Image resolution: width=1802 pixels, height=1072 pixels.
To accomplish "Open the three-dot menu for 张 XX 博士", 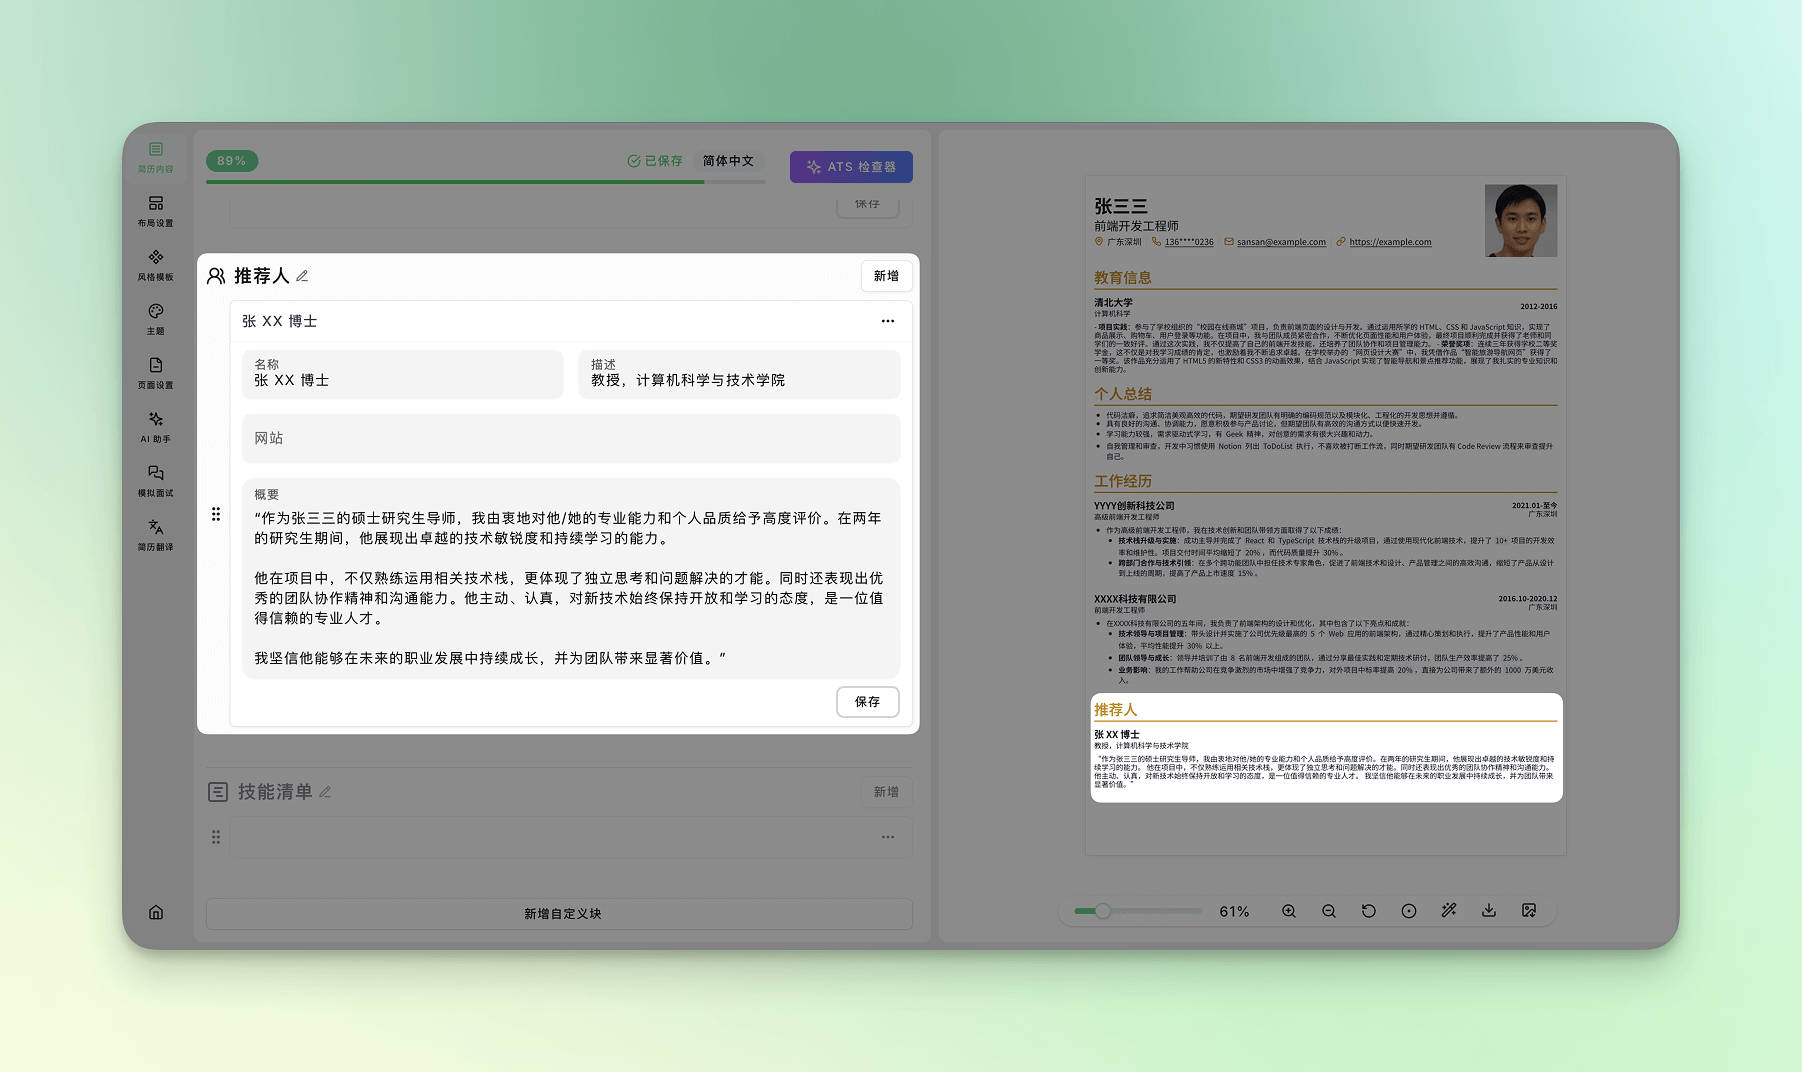I will point(887,321).
